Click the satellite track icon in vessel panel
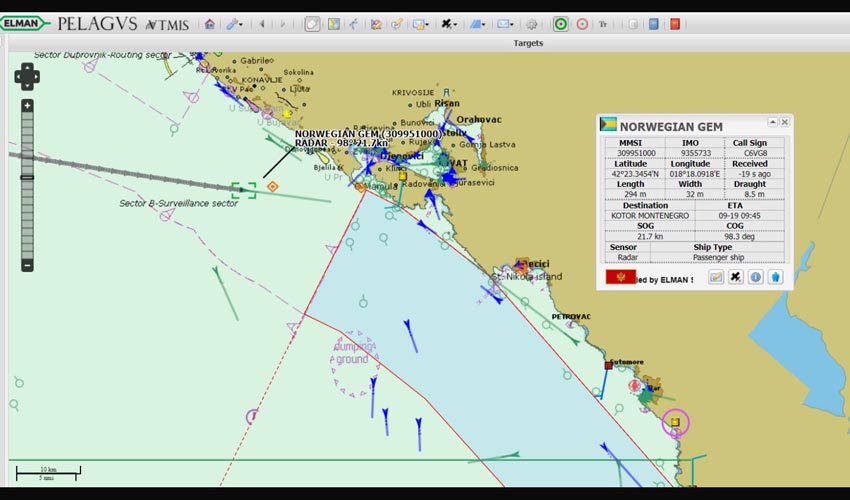The width and height of the screenshot is (850, 500). pyautogui.click(x=735, y=277)
